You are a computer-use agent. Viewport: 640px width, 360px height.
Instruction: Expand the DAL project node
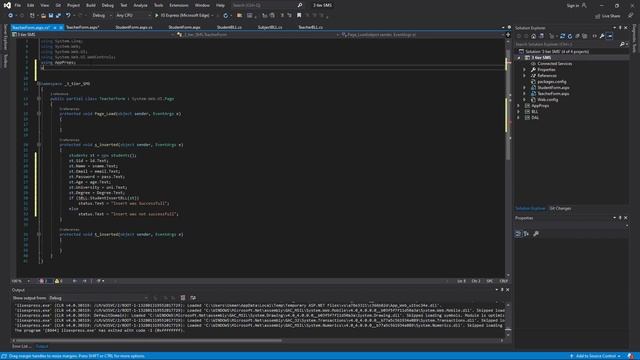(x=519, y=118)
